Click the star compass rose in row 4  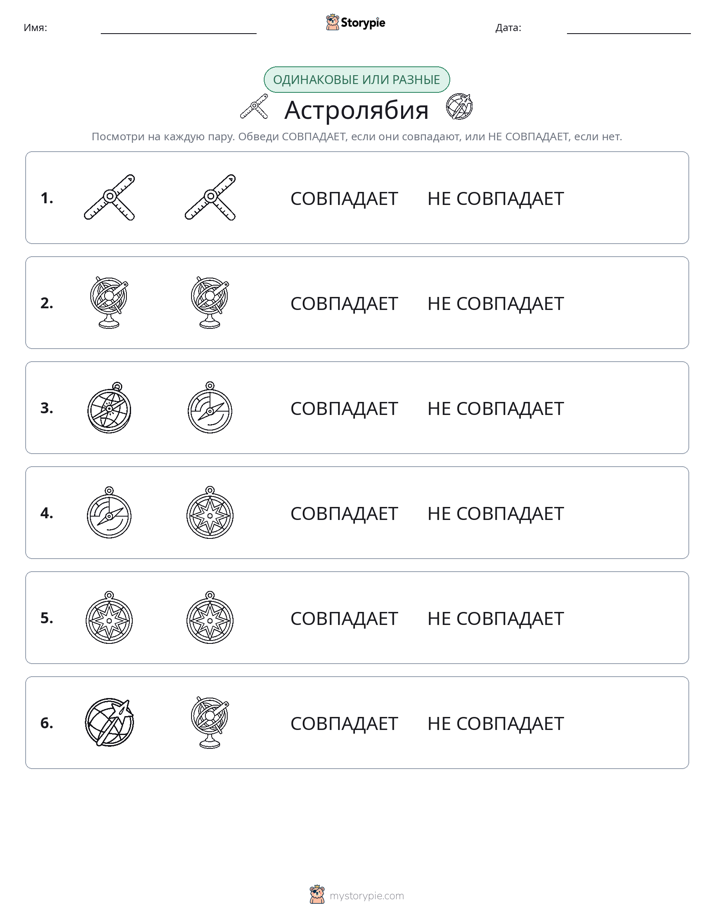click(210, 512)
